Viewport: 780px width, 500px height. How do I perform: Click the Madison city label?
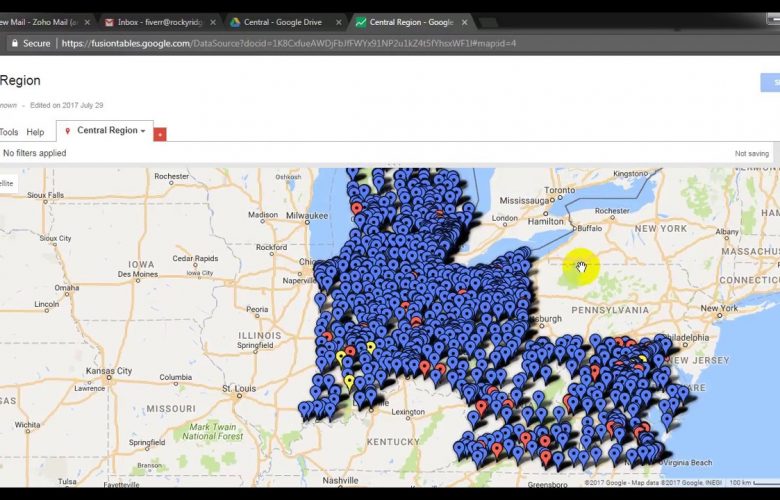point(263,214)
